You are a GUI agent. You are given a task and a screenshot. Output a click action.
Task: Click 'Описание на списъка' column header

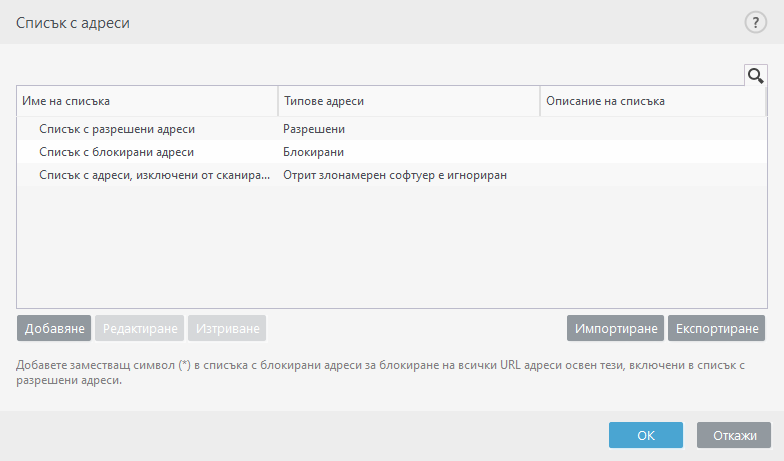click(653, 101)
